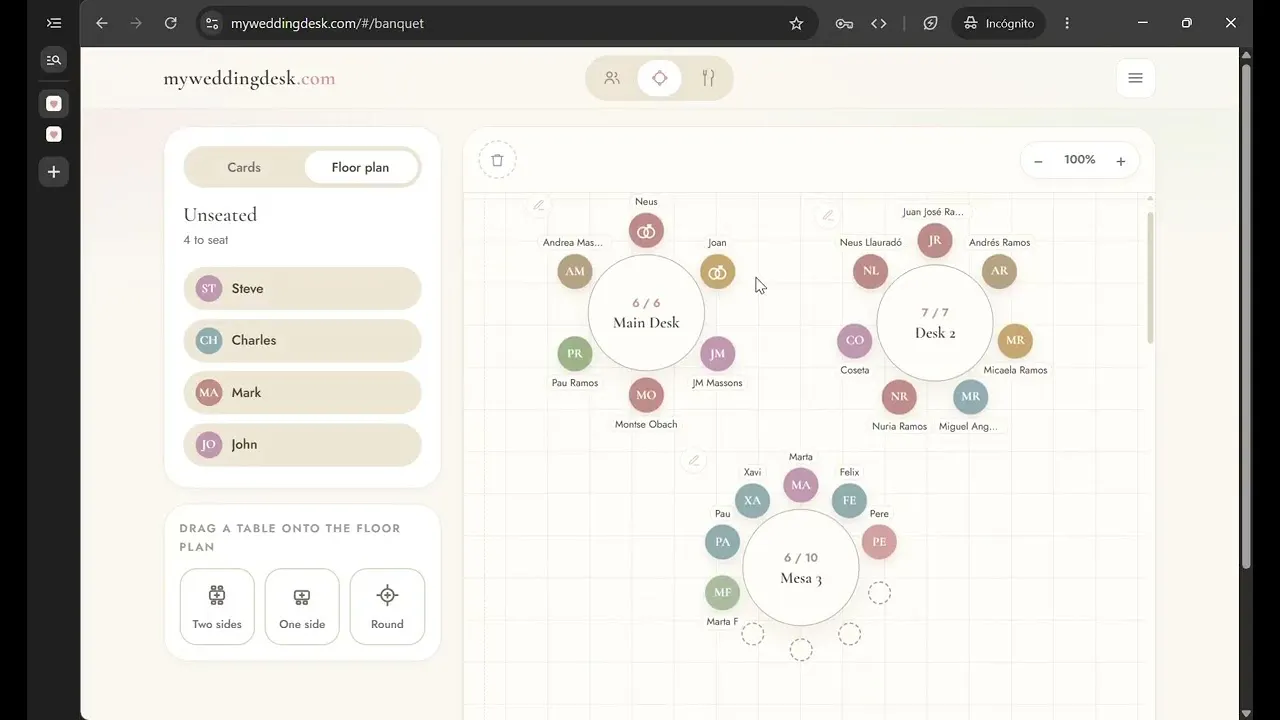The width and height of the screenshot is (1280, 720).
Task: Click the browser address bar URL
Action: coord(327,23)
